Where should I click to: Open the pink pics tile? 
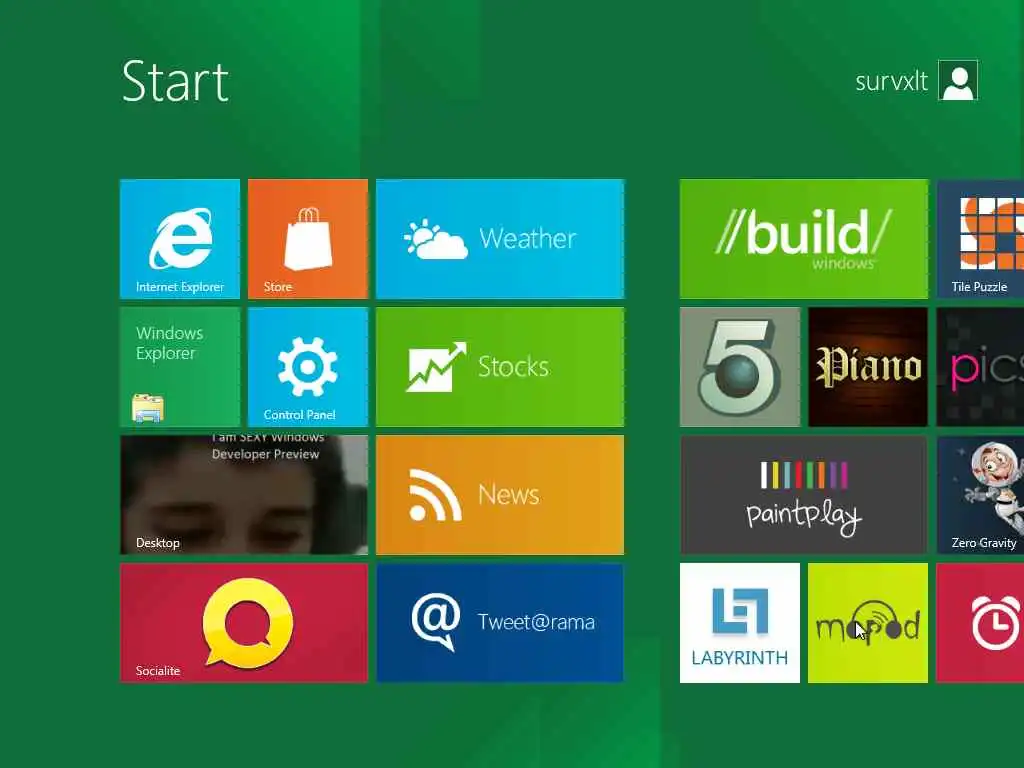click(980, 367)
